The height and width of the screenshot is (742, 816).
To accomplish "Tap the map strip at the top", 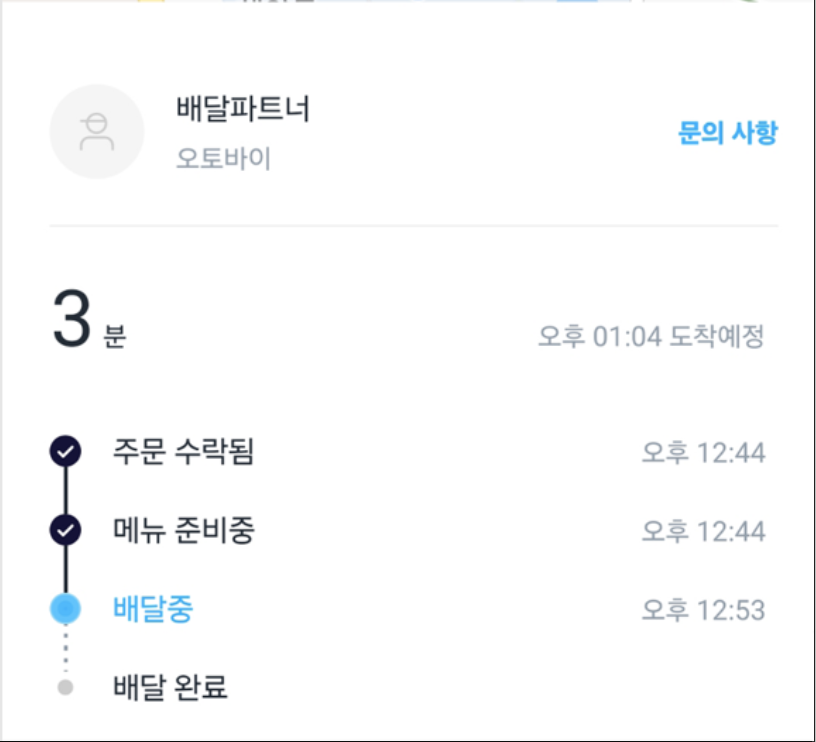I will tap(408, 3).
